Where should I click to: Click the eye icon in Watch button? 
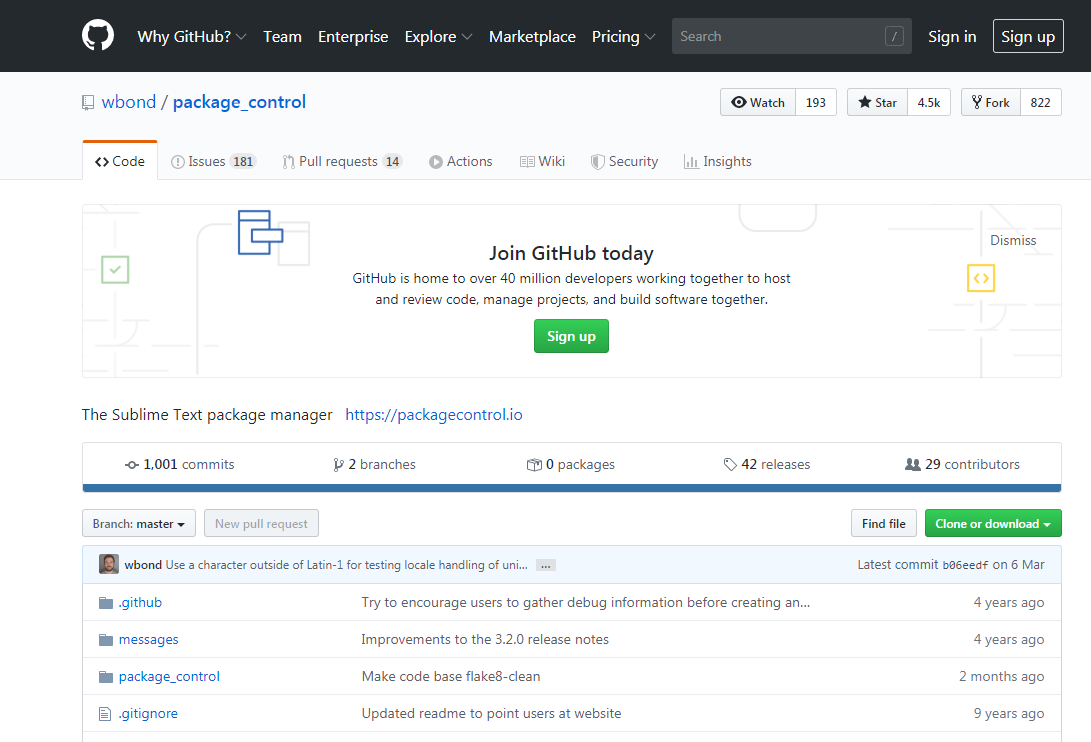(738, 102)
